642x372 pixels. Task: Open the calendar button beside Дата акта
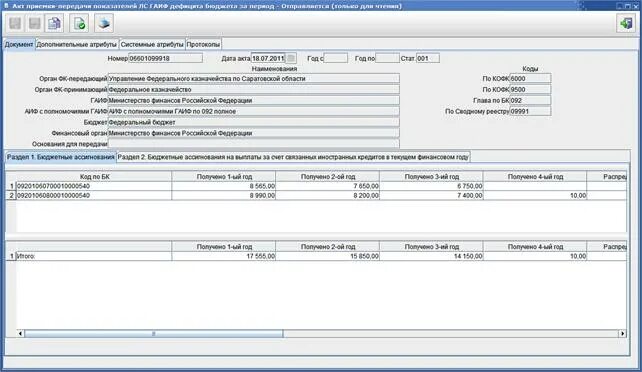click(291, 59)
